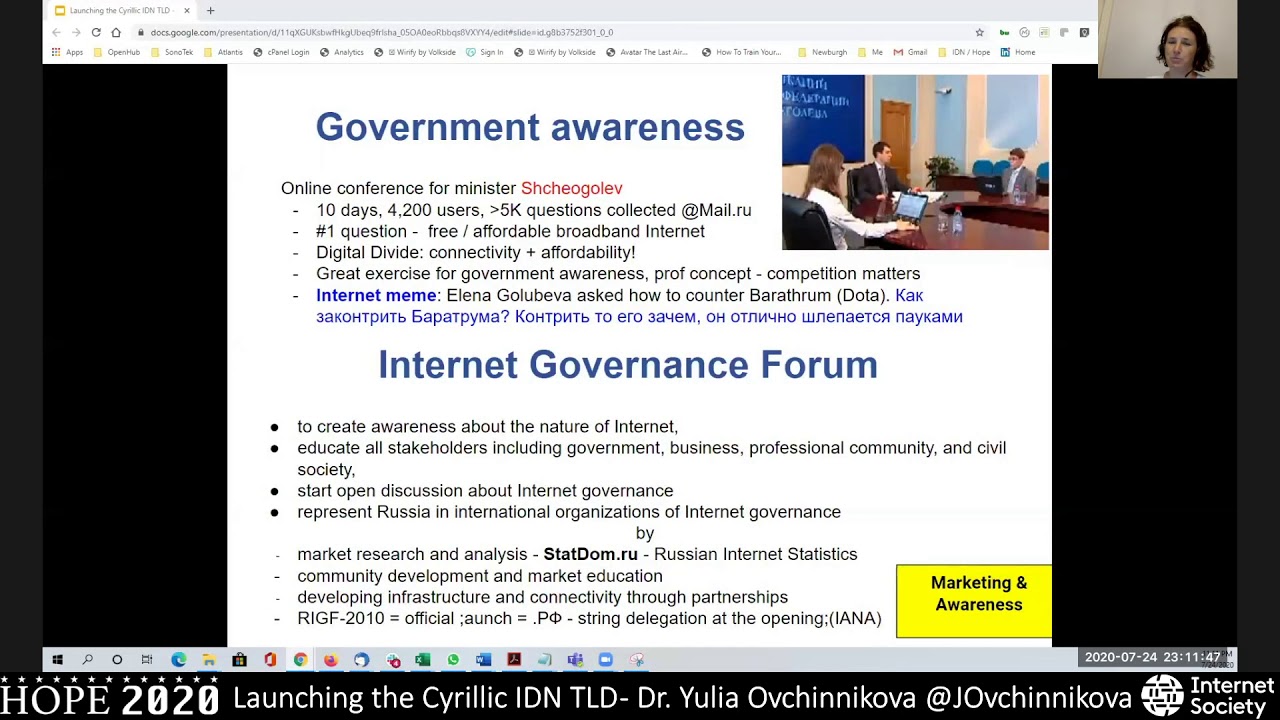Viewport: 1280px width, 720px height.
Task: Click the presenter webcam video thumbnail
Action: pyautogui.click(x=1167, y=40)
